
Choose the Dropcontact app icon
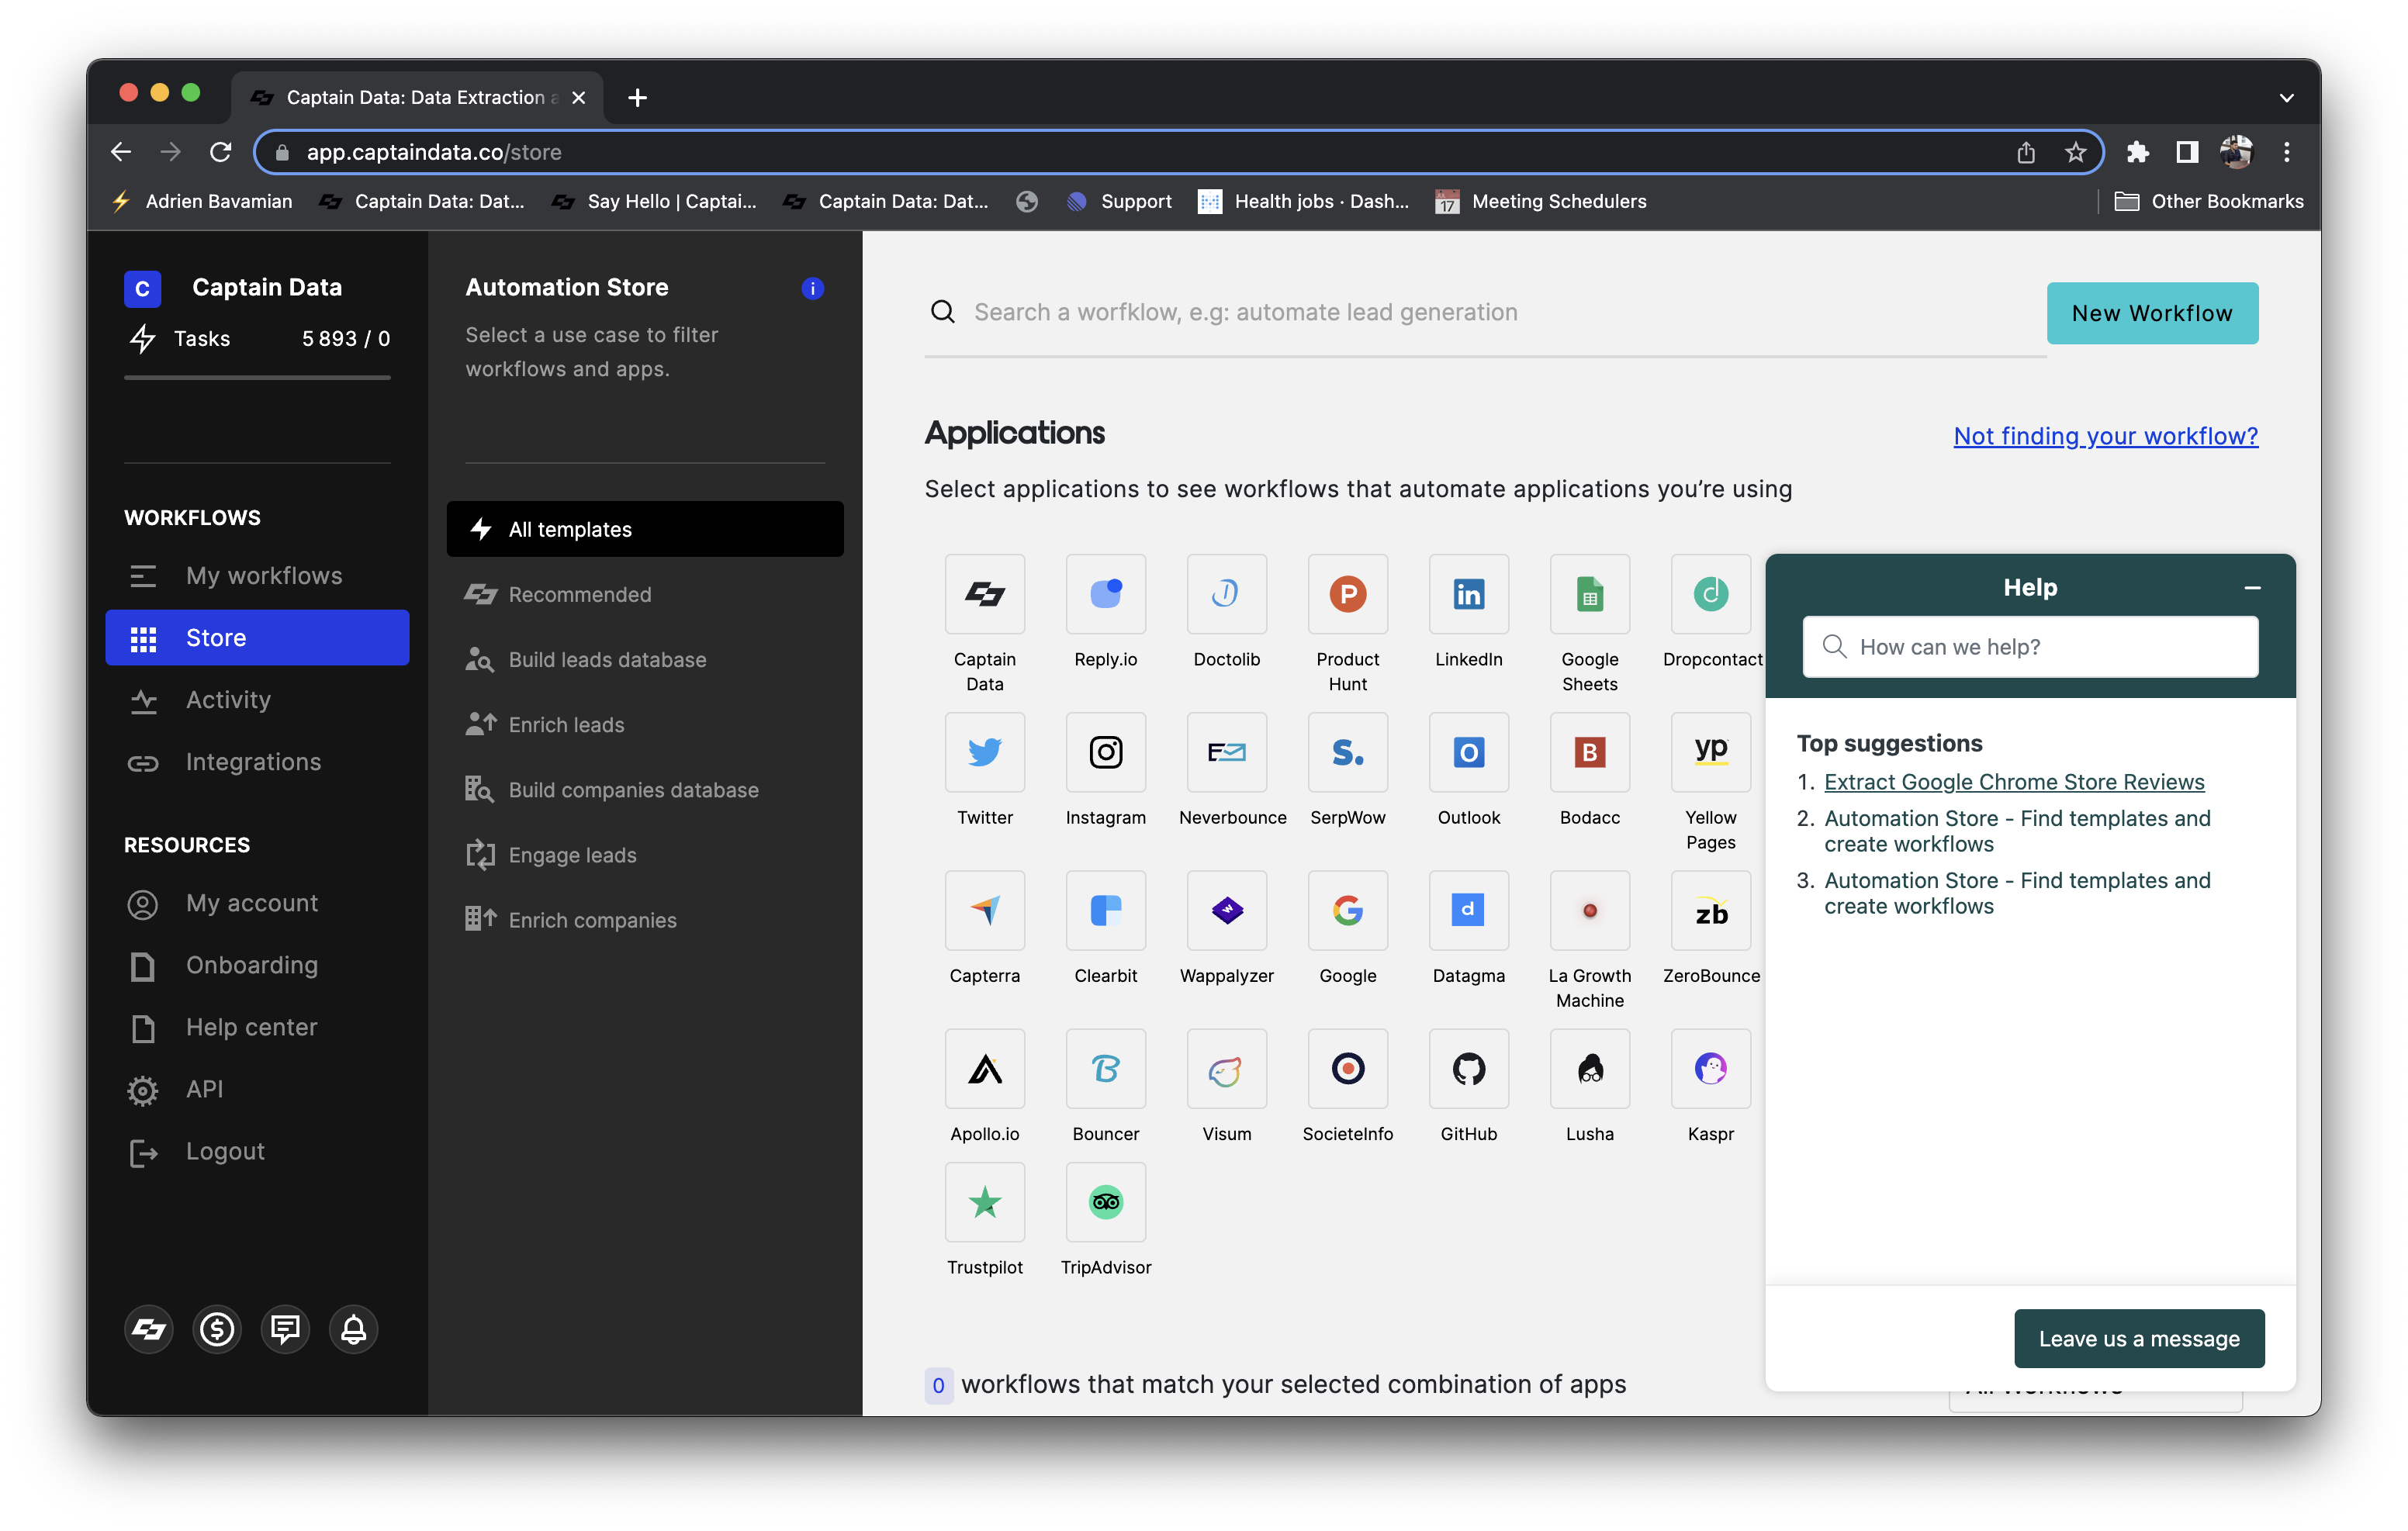(x=1710, y=594)
